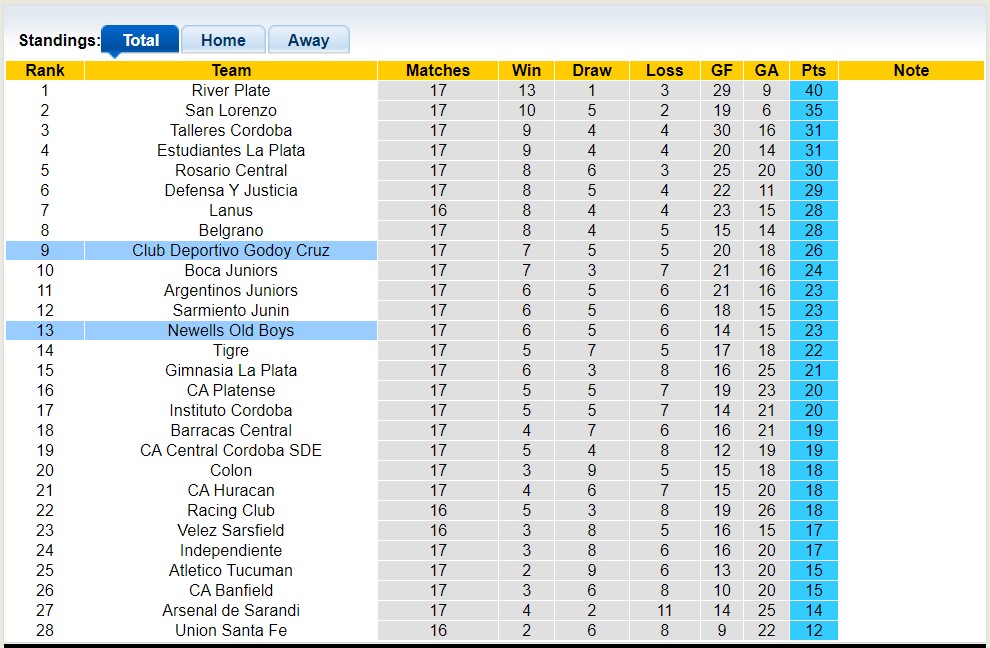This screenshot has width=990, height=648.
Task: Sort table by the Win column
Action: click(x=526, y=70)
